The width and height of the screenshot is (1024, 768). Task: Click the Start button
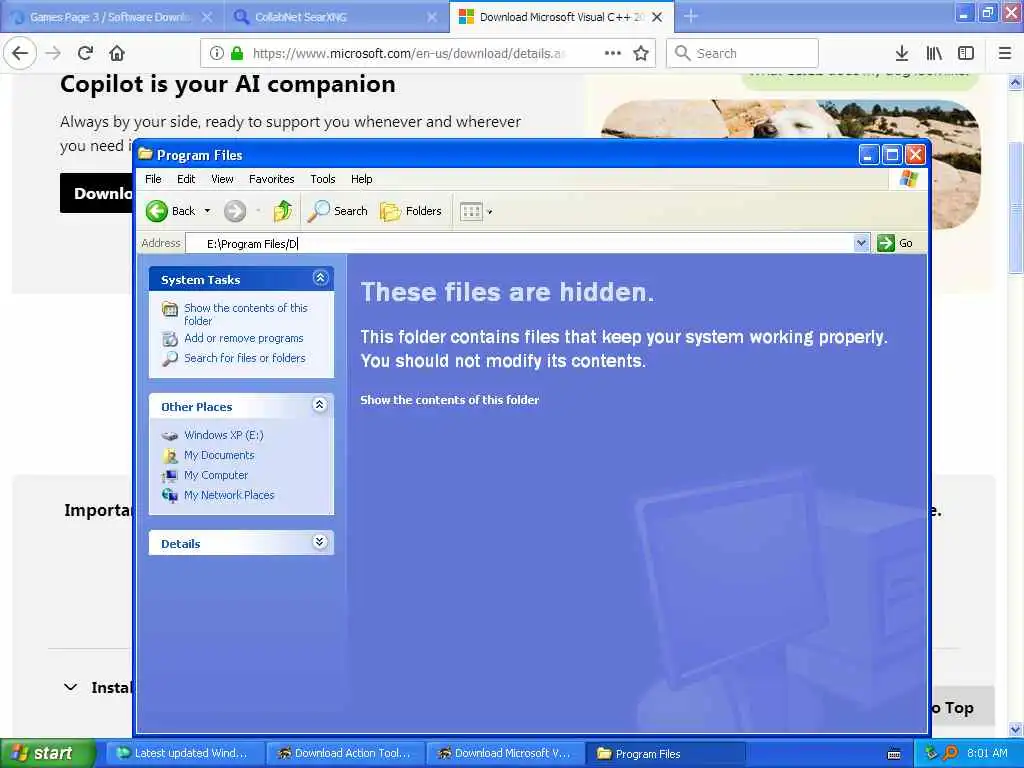pyautogui.click(x=48, y=754)
